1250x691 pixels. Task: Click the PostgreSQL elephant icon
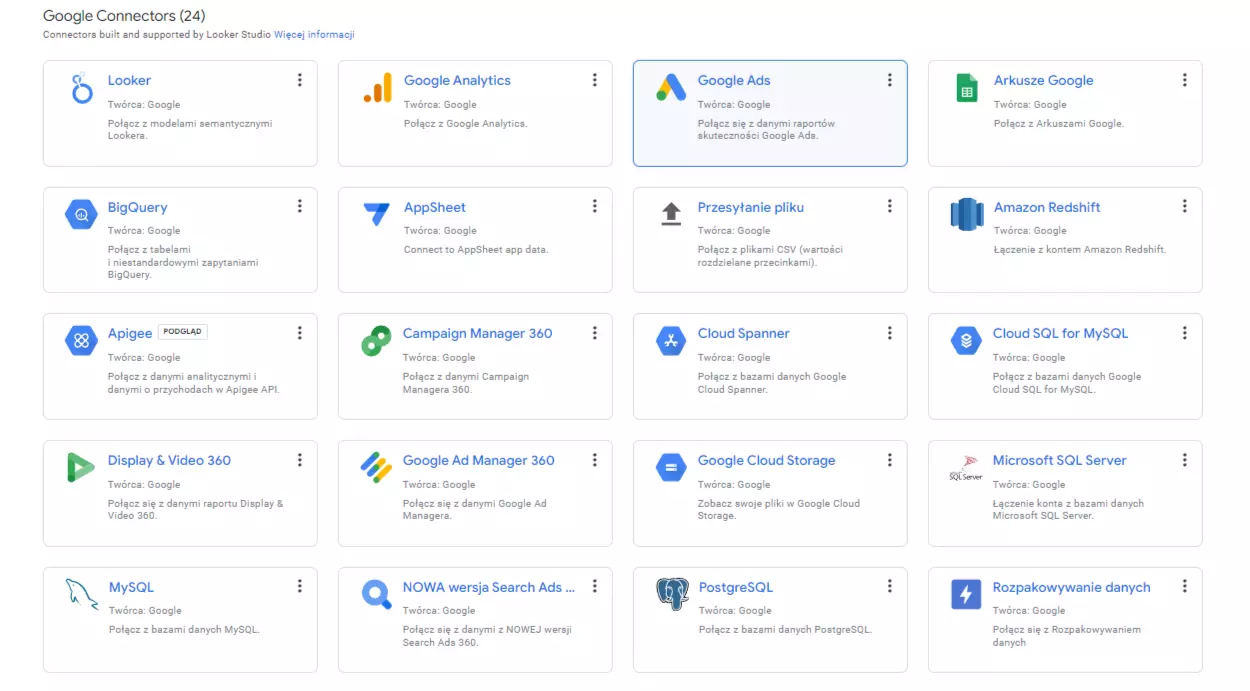672,594
